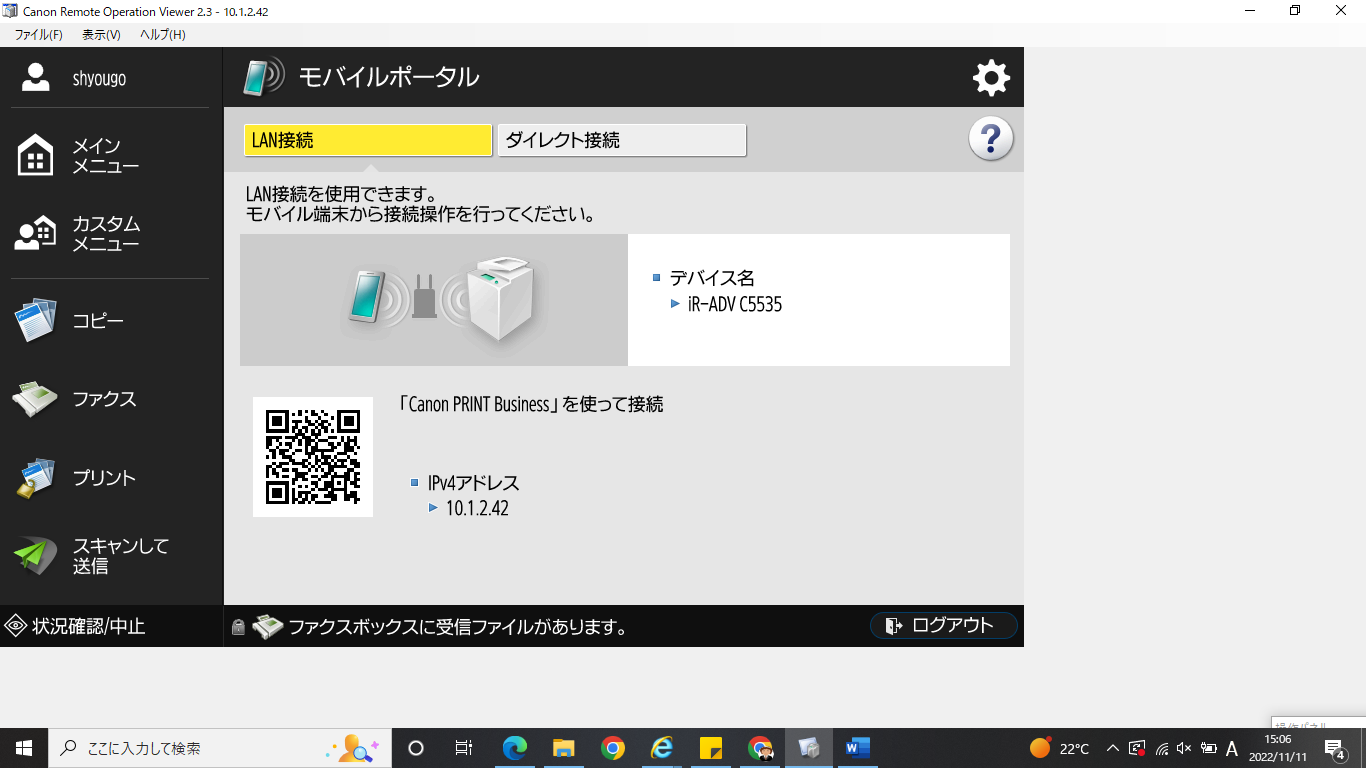This screenshot has width=1366, height=768.
Task: Click the taskbar search box
Action: [218, 748]
